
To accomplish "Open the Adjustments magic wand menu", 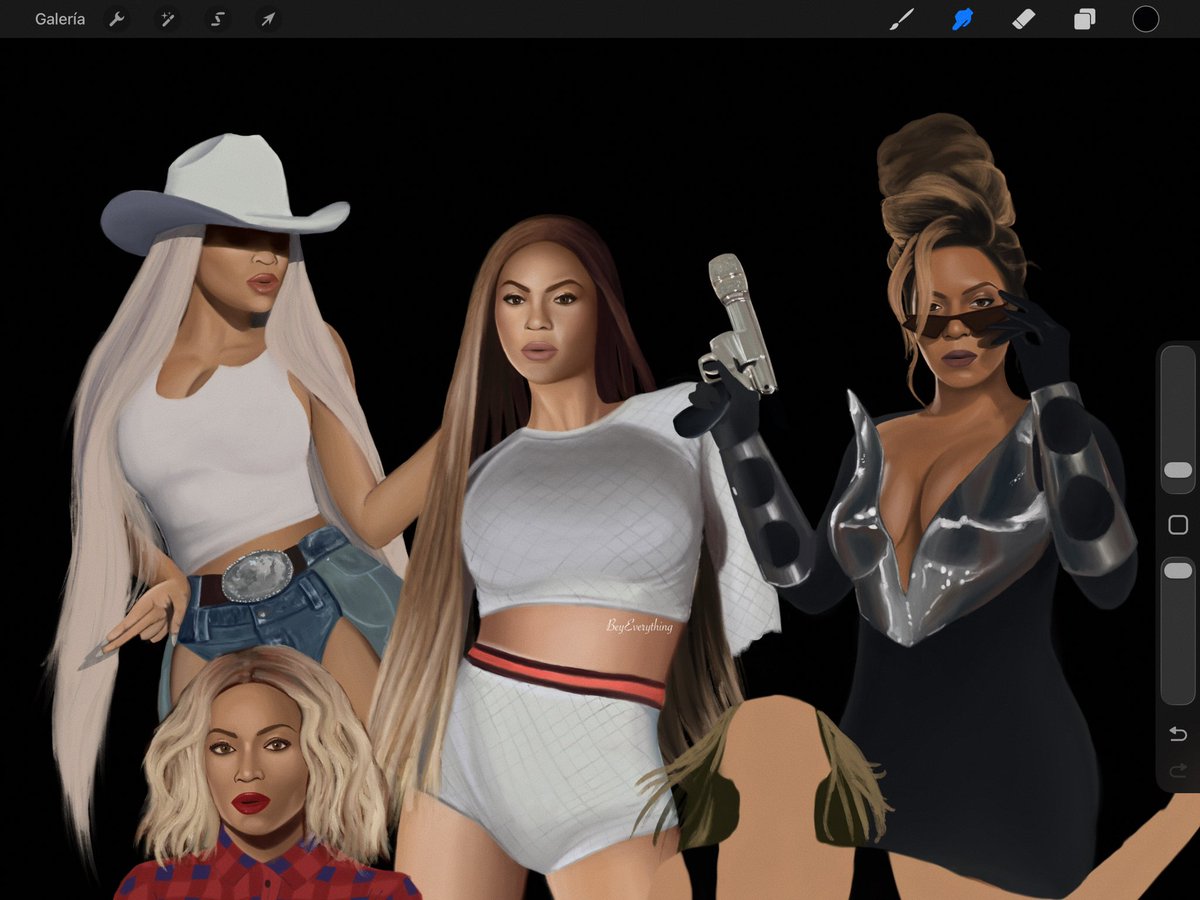I will 167,19.
